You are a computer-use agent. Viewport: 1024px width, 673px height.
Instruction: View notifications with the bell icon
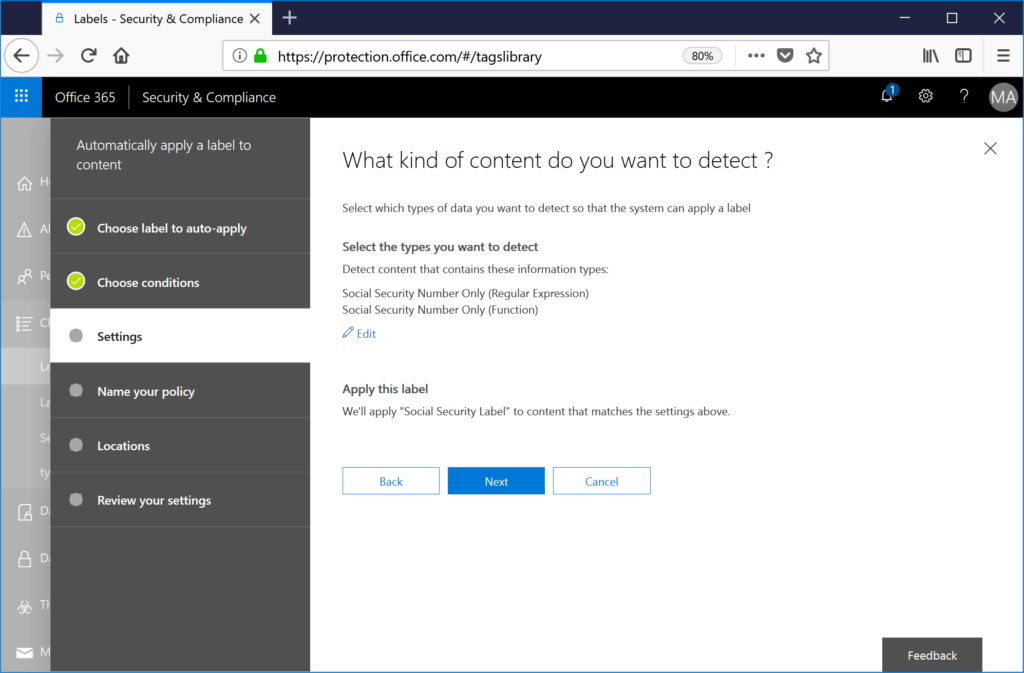[x=885, y=96]
